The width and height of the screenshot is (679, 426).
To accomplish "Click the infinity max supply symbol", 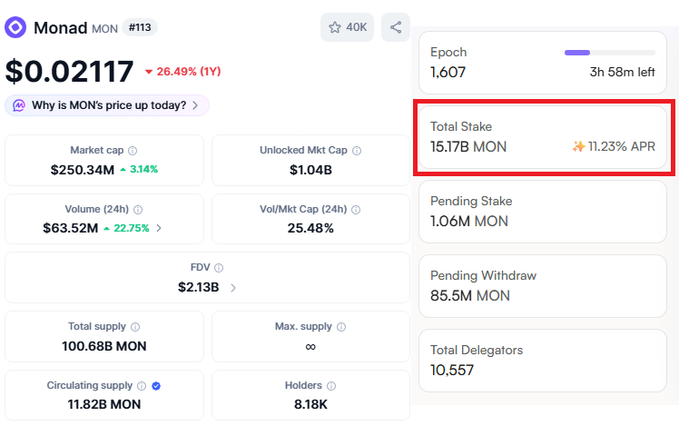I will click(x=310, y=347).
